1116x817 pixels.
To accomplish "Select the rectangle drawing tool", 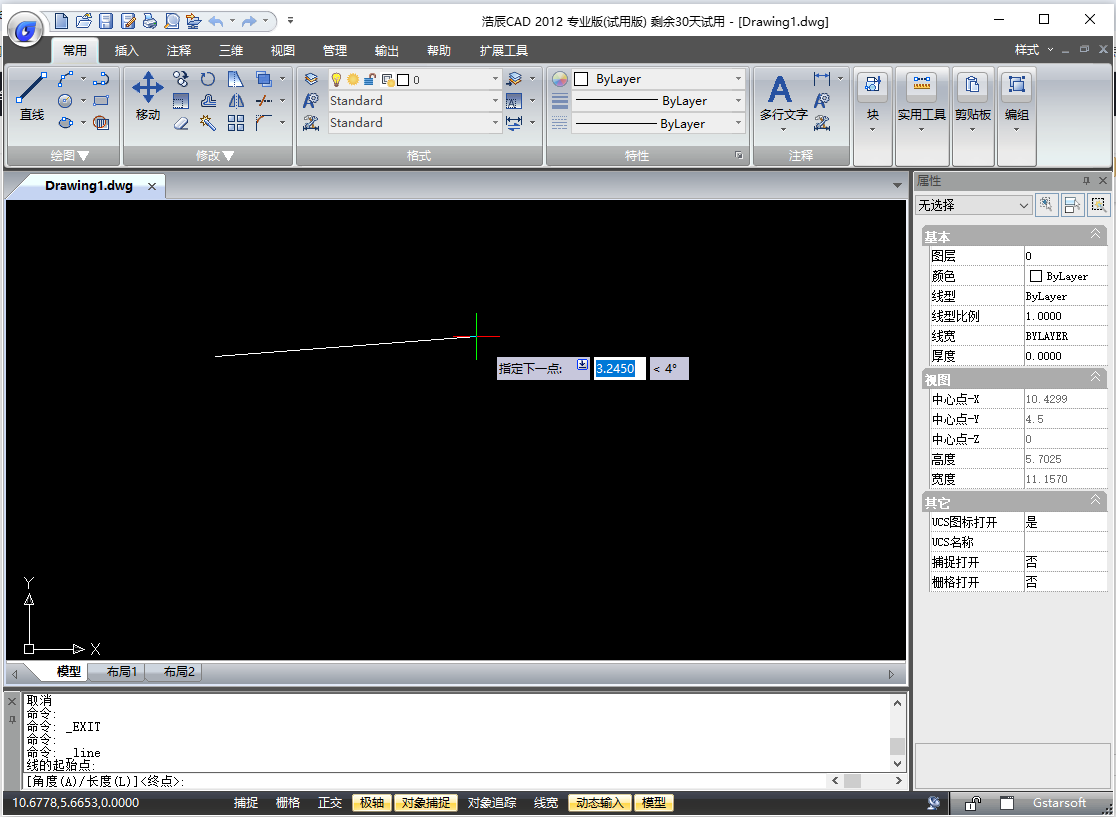I will (x=101, y=101).
